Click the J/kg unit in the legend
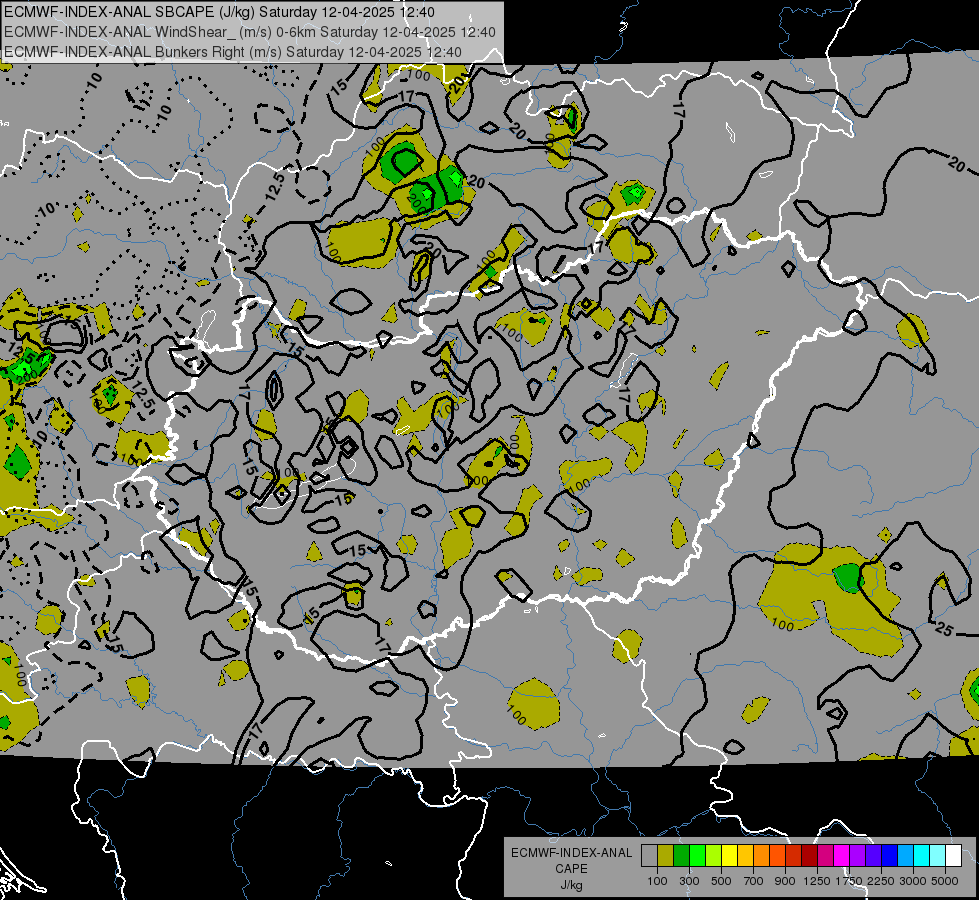 (x=571, y=885)
